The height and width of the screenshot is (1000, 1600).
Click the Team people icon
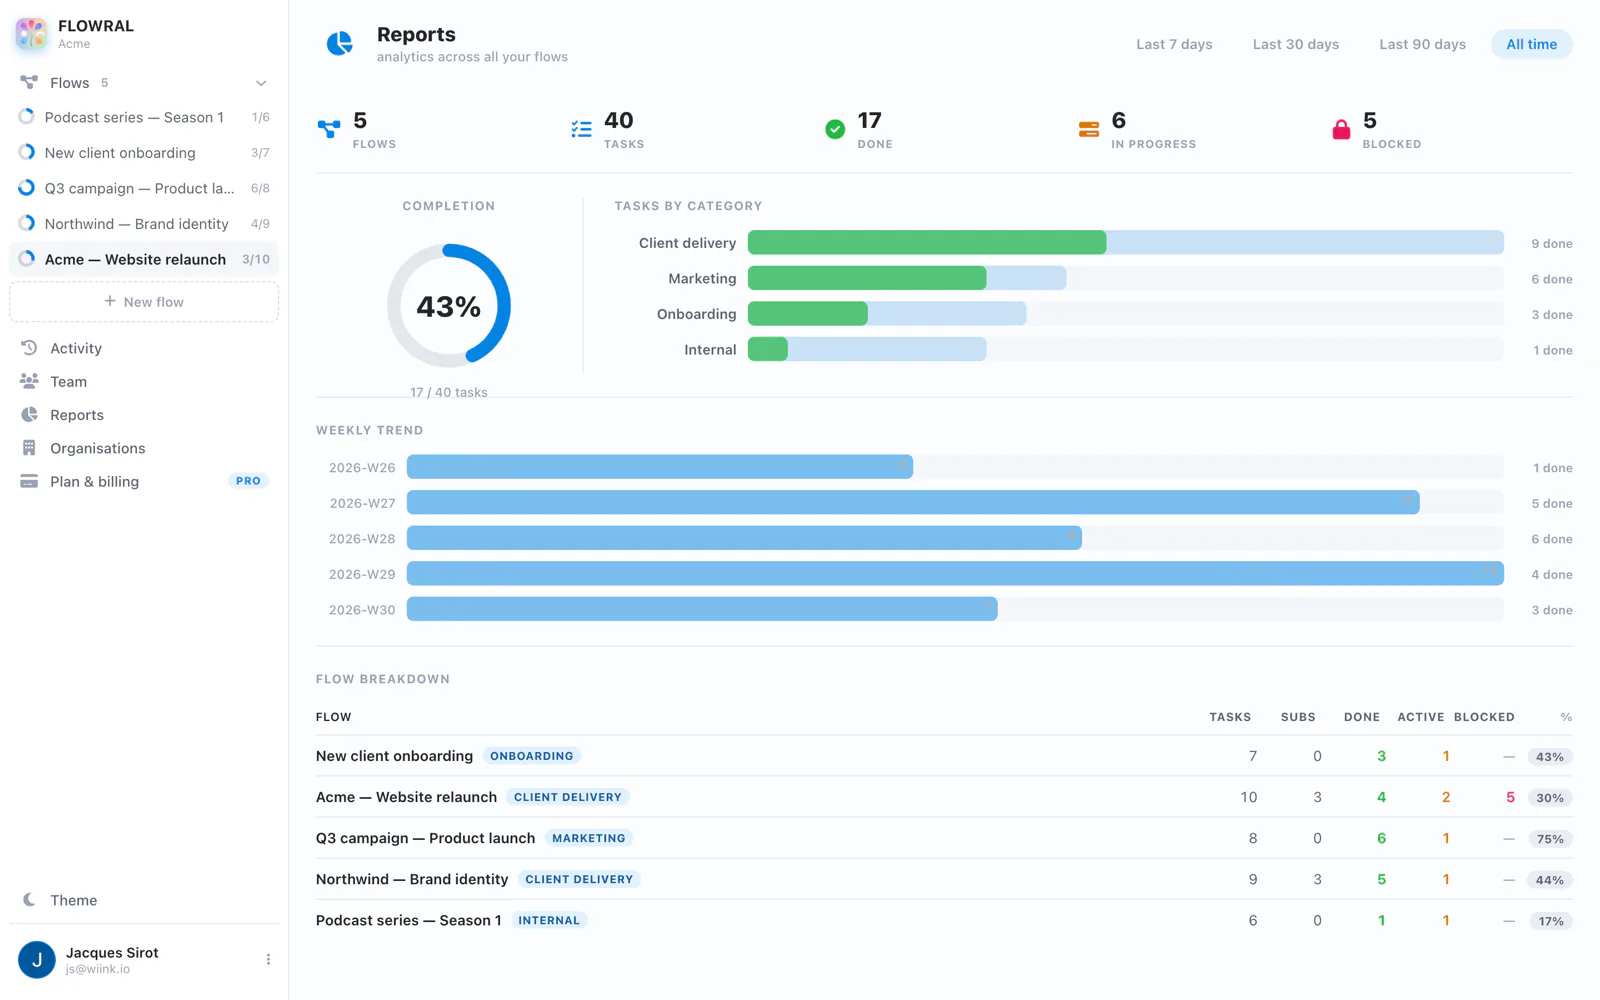point(29,381)
